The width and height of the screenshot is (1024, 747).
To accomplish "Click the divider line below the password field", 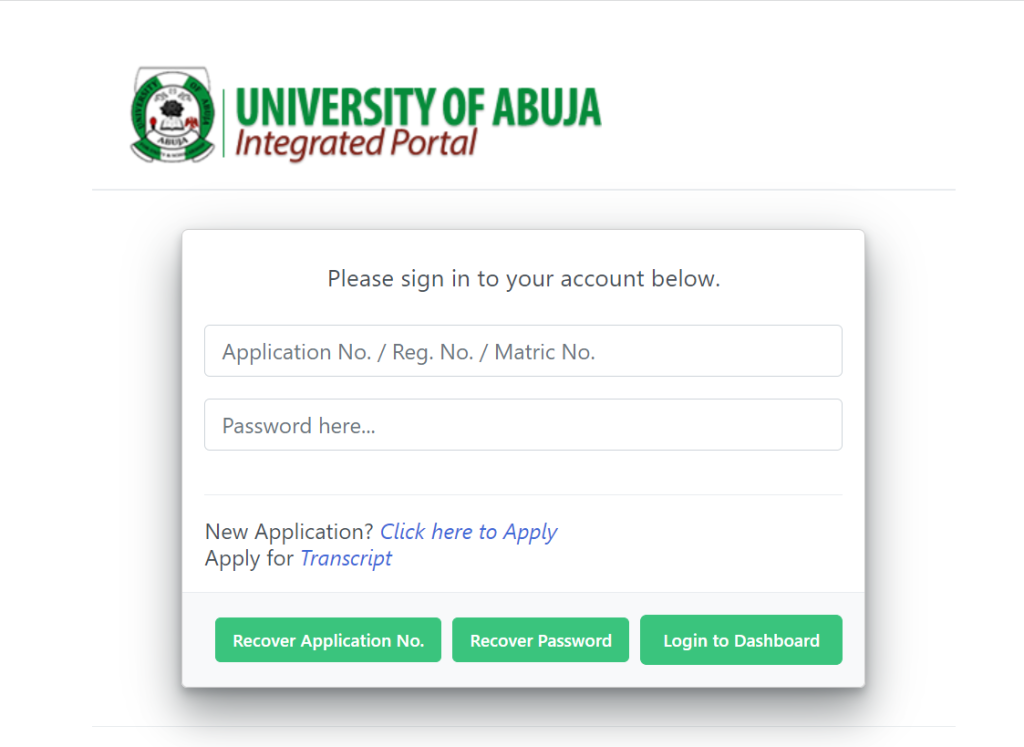I will click(x=523, y=494).
